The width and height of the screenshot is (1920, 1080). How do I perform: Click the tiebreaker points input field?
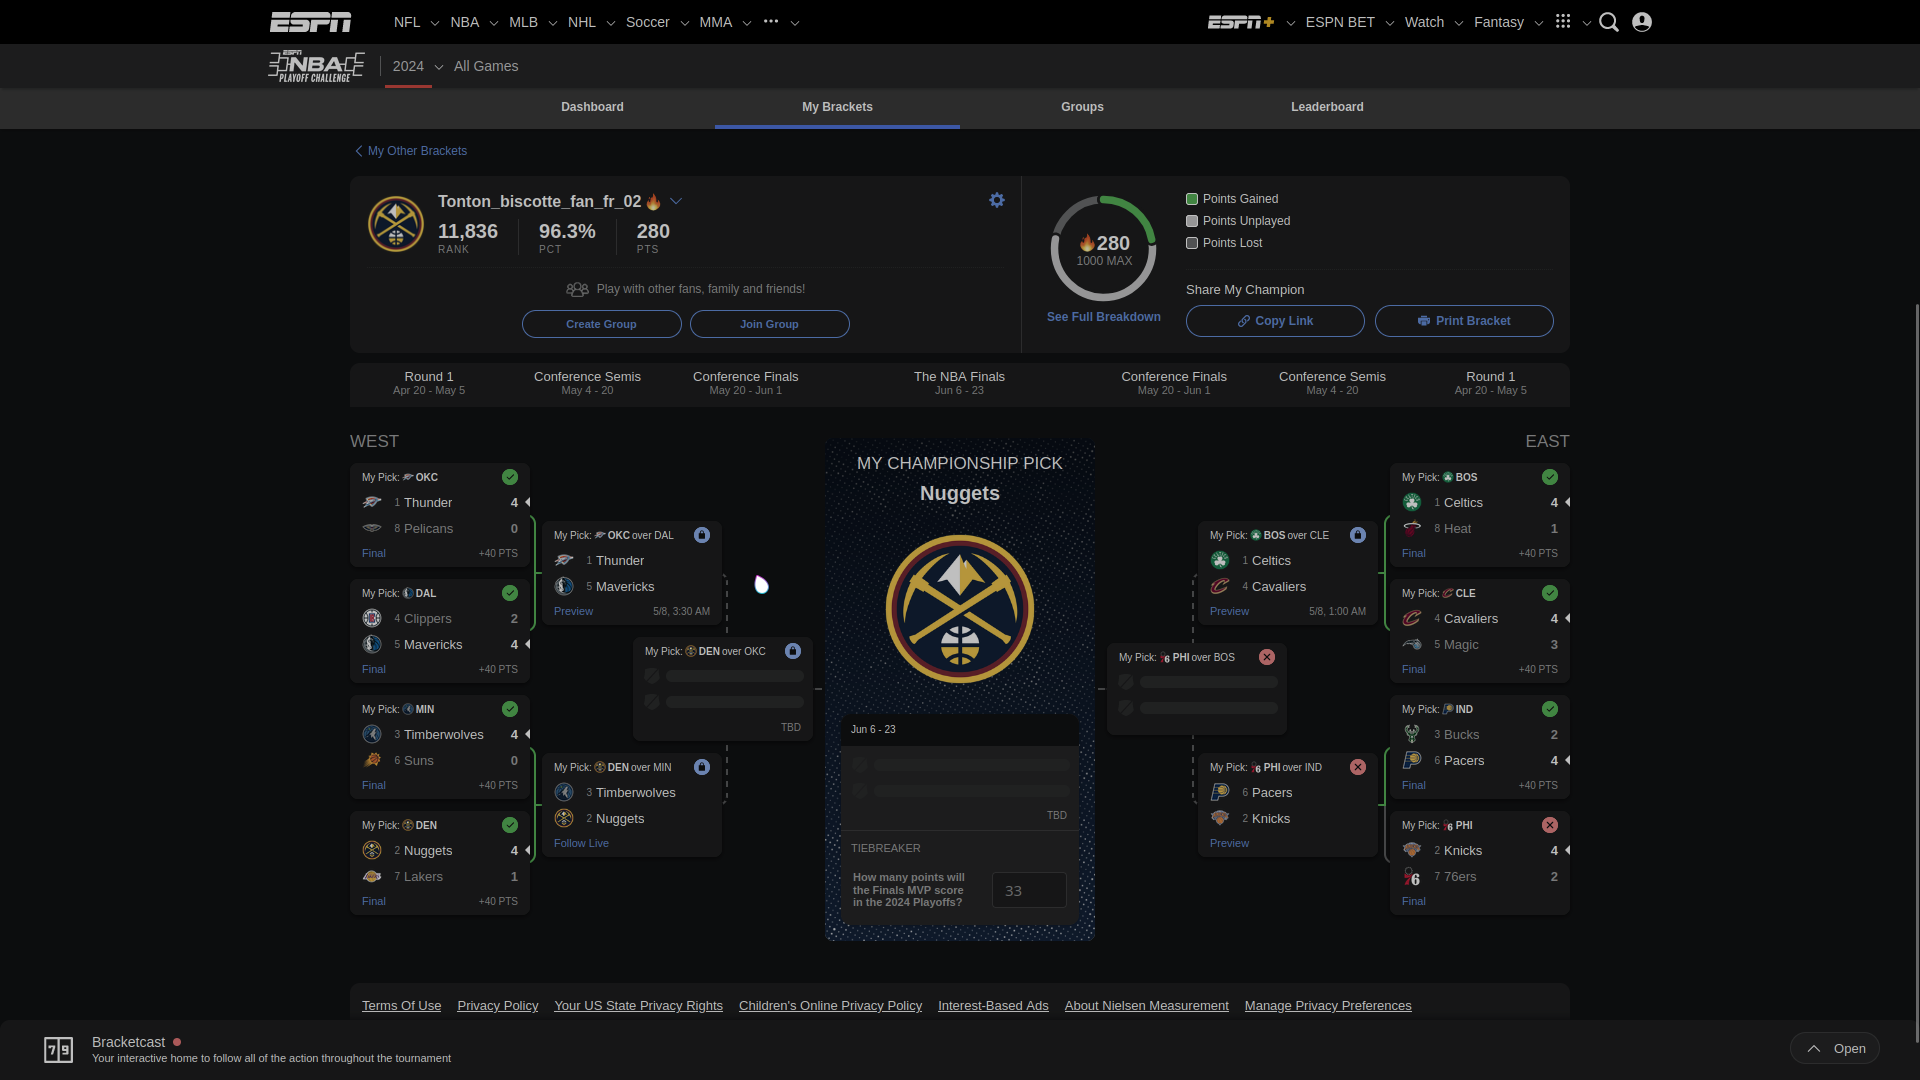[1029, 890]
